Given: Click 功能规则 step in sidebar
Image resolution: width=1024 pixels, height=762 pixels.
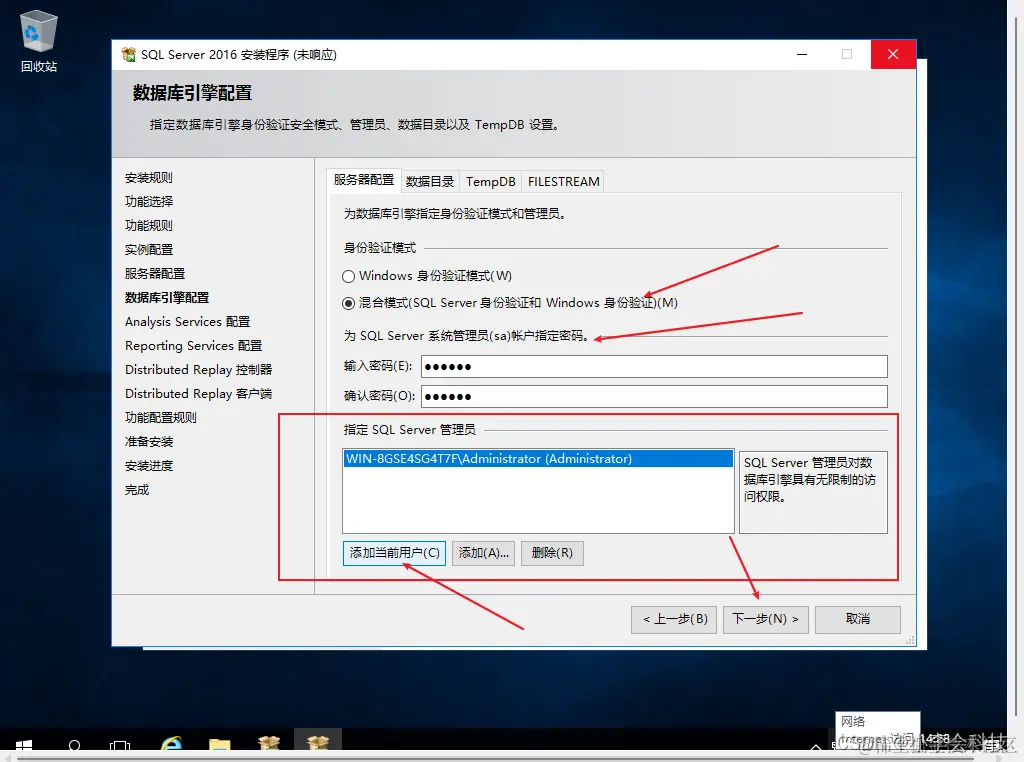Looking at the screenshot, I should pos(149,226).
